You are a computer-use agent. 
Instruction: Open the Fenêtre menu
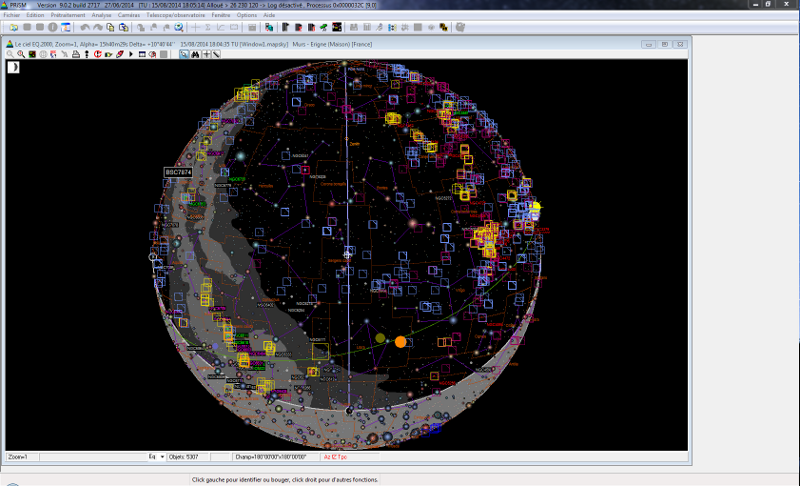click(221, 16)
